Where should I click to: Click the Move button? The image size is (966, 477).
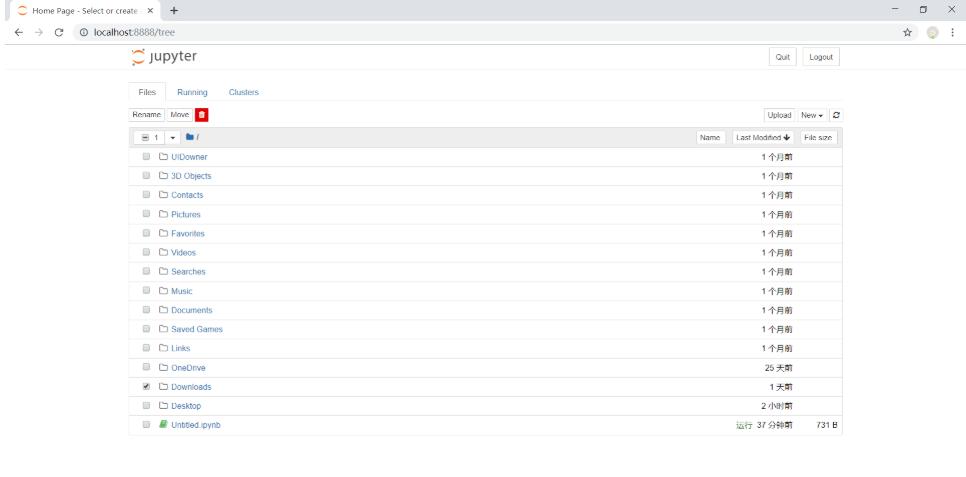pyautogui.click(x=180, y=115)
